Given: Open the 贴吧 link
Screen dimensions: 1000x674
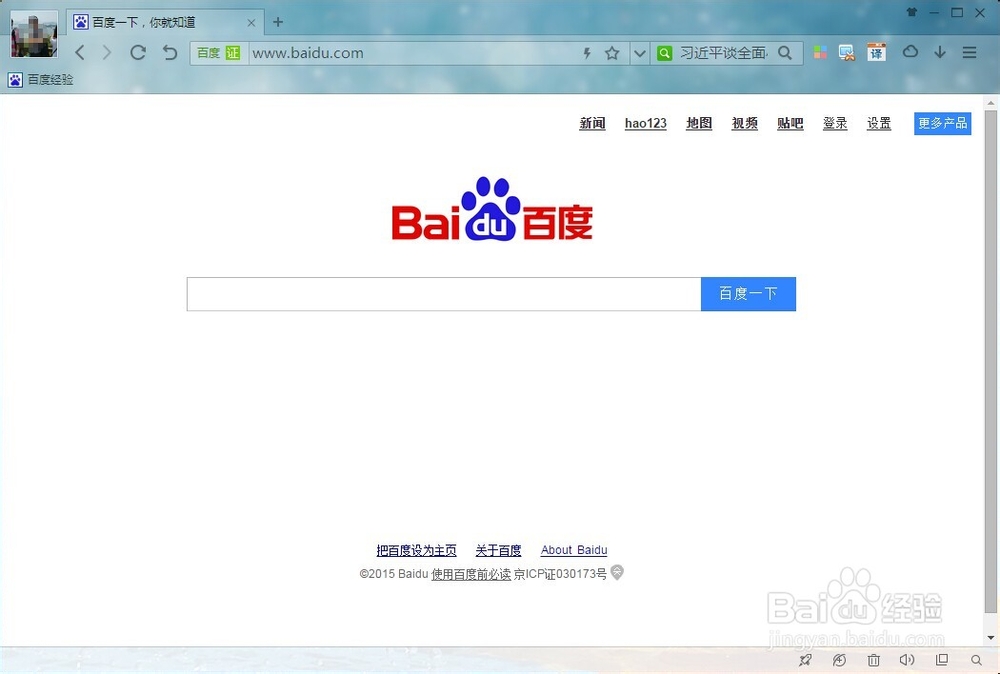Looking at the screenshot, I should pos(790,123).
